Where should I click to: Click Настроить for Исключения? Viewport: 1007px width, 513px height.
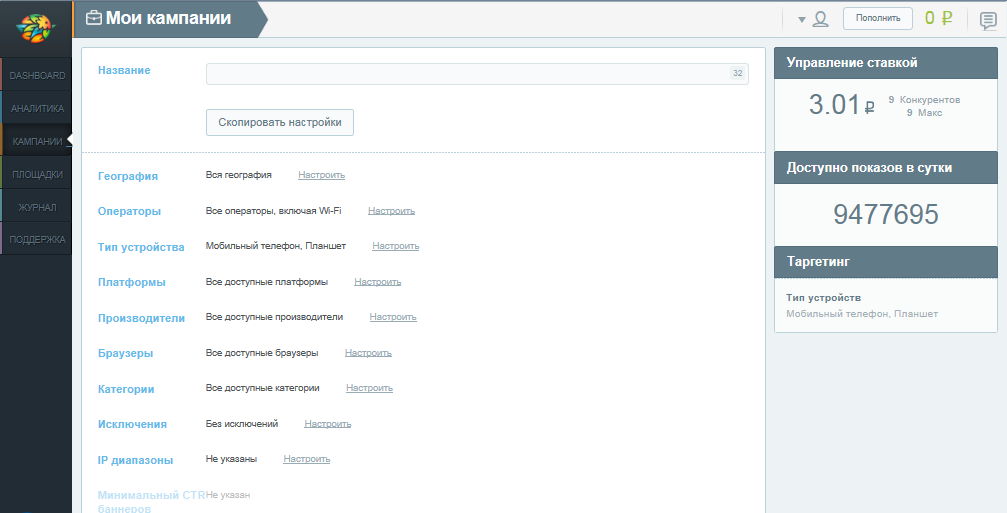pyautogui.click(x=328, y=424)
